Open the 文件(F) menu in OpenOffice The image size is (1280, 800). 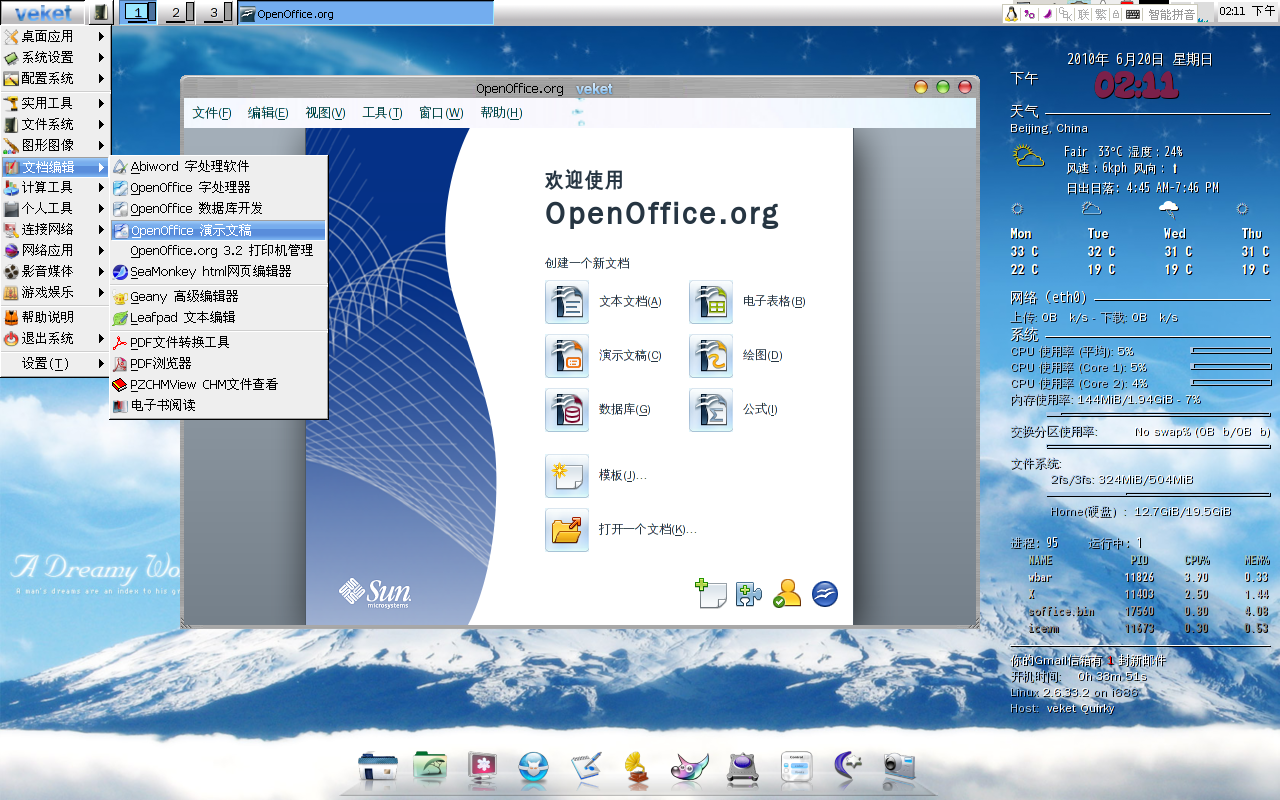coord(212,113)
